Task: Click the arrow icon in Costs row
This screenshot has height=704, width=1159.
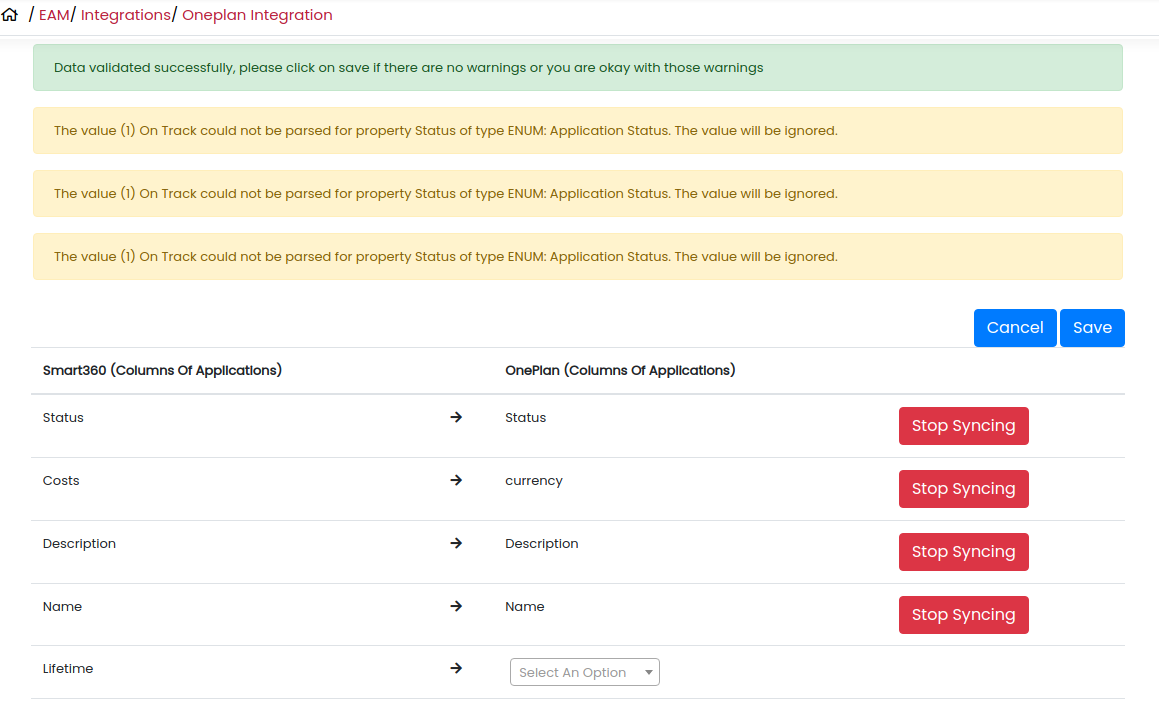Action: (x=456, y=480)
